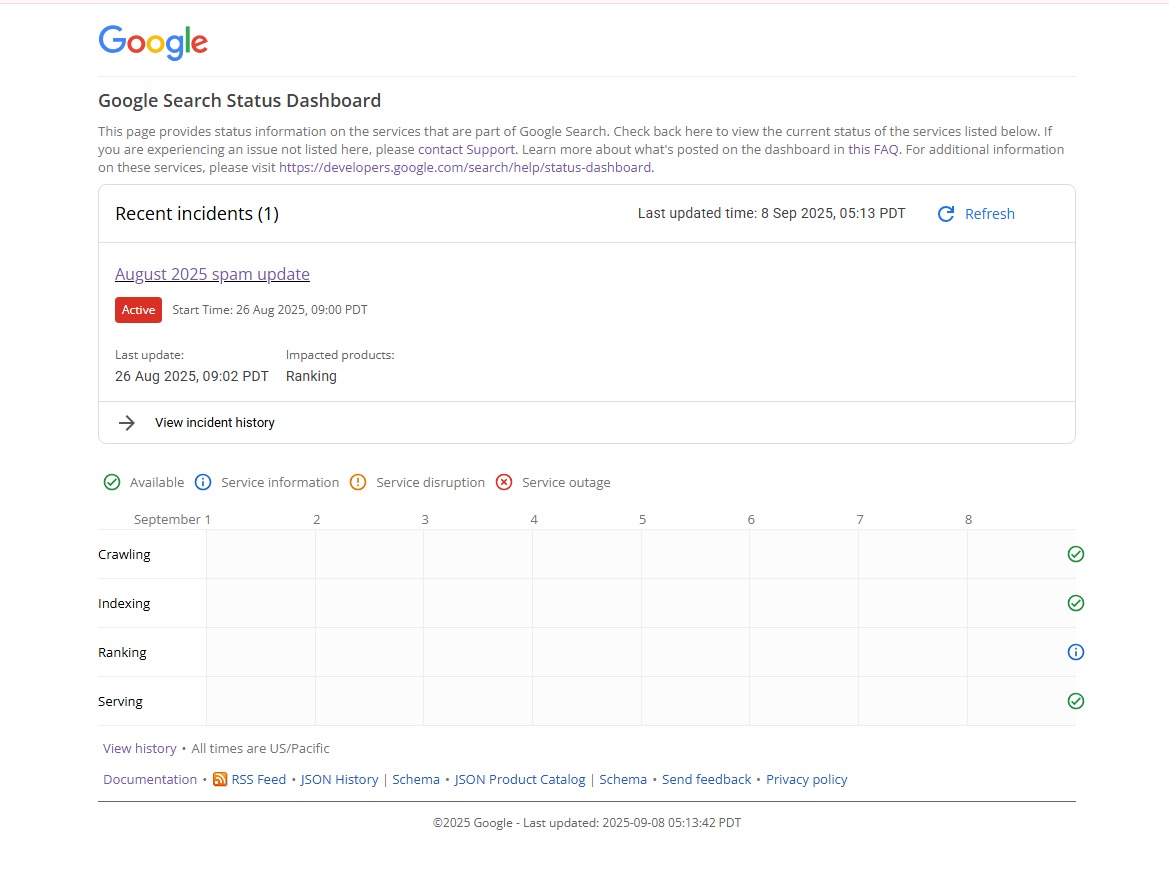The width and height of the screenshot is (1169, 886).
Task: Open the Documentation link
Action: pos(150,779)
